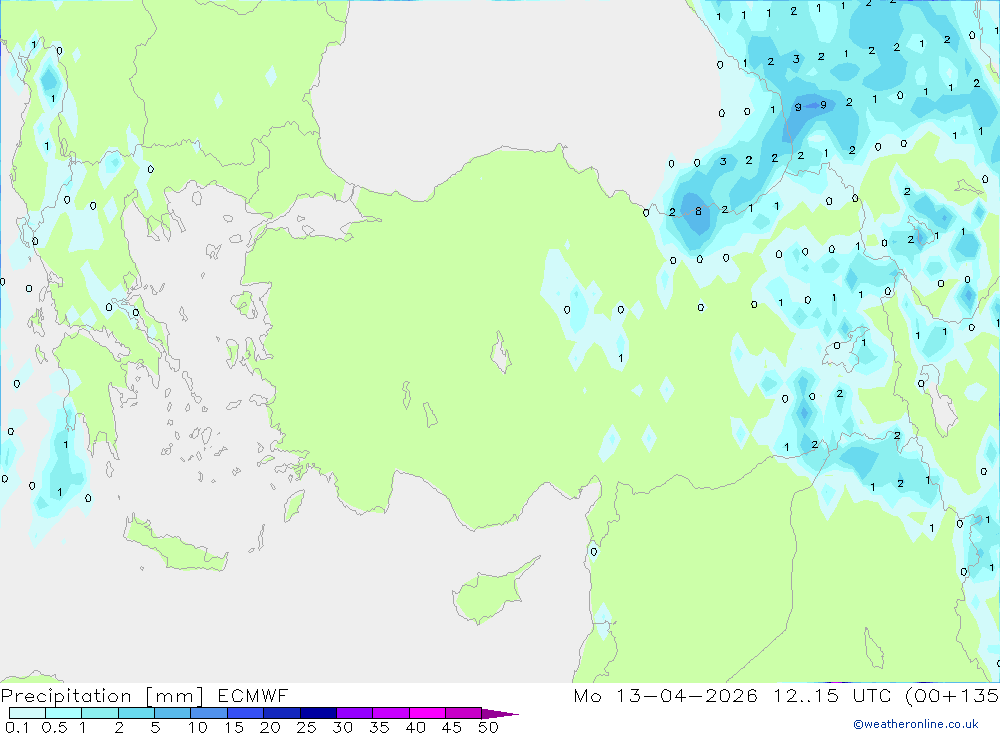The height and width of the screenshot is (733, 1000).
Task: Click the 'Precipitation [mm]' title text
Action: click(103, 696)
